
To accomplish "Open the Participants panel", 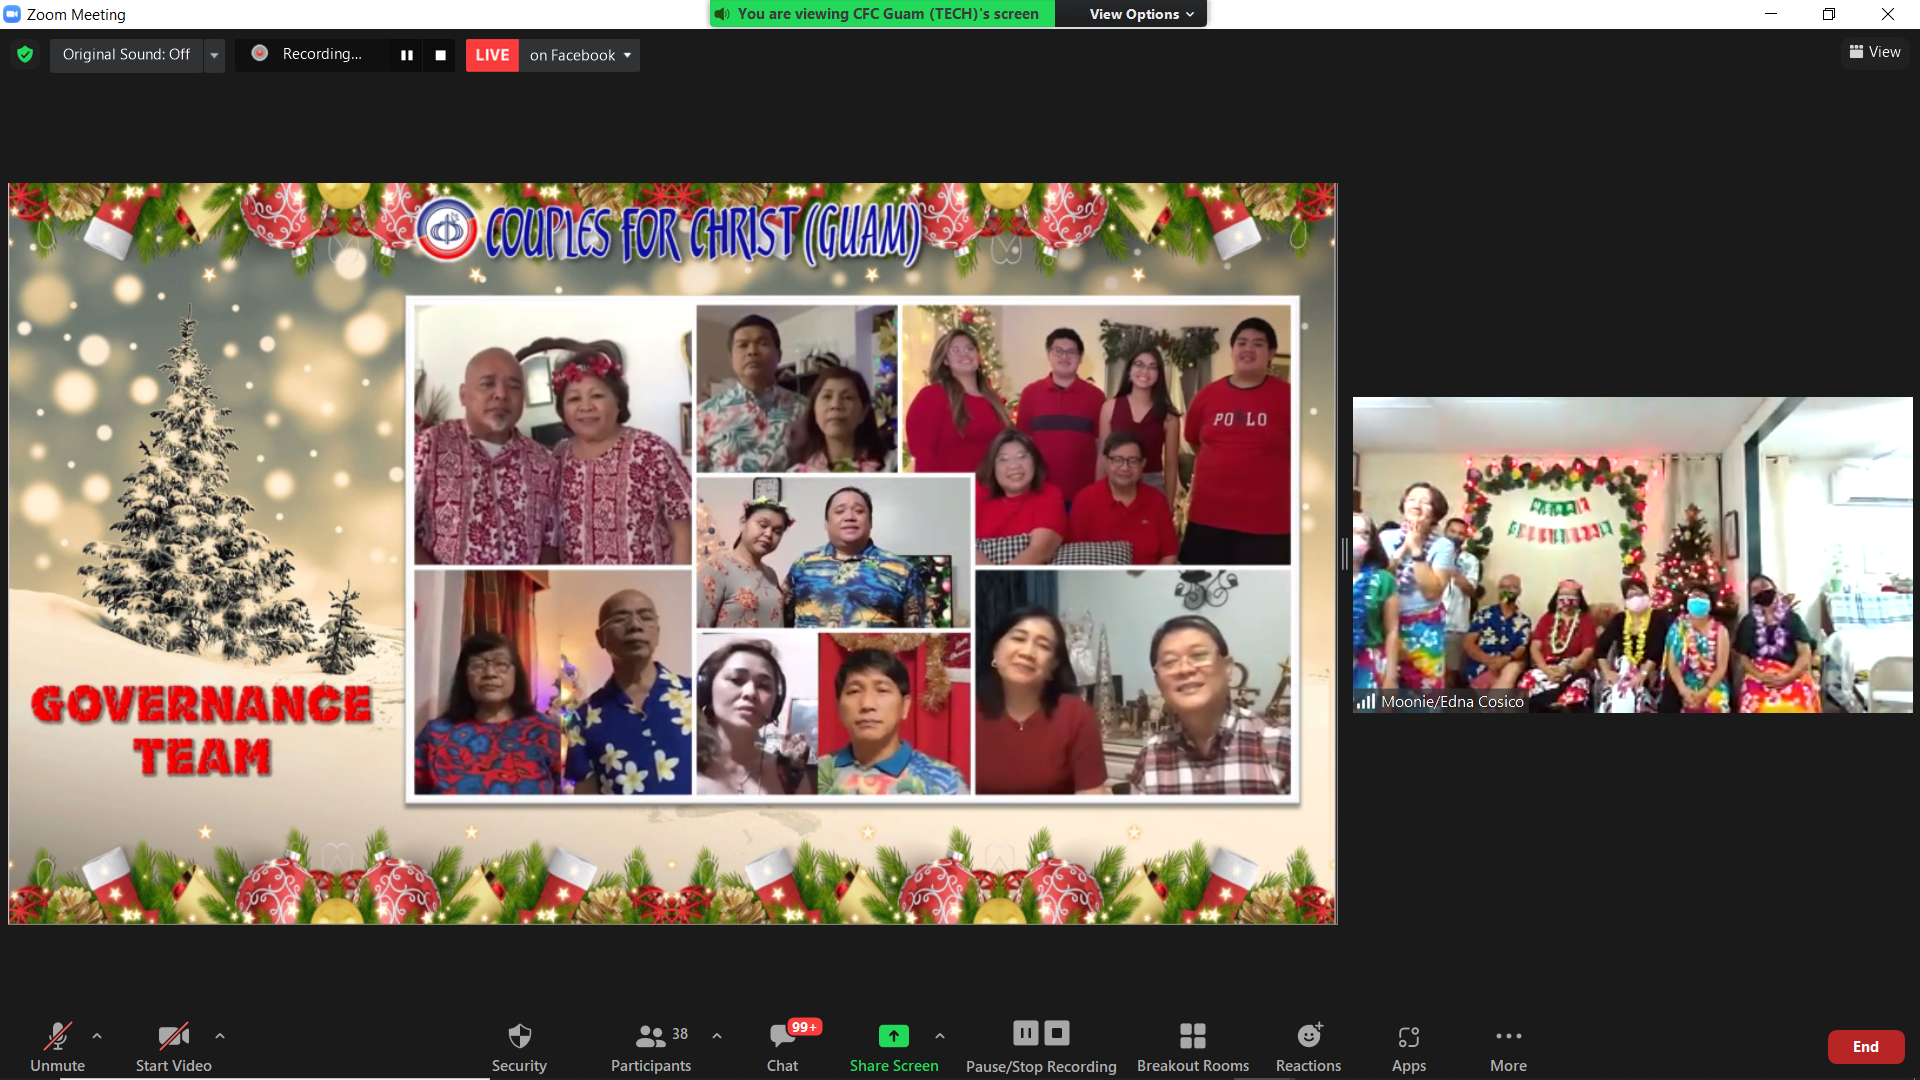I will point(651,1047).
